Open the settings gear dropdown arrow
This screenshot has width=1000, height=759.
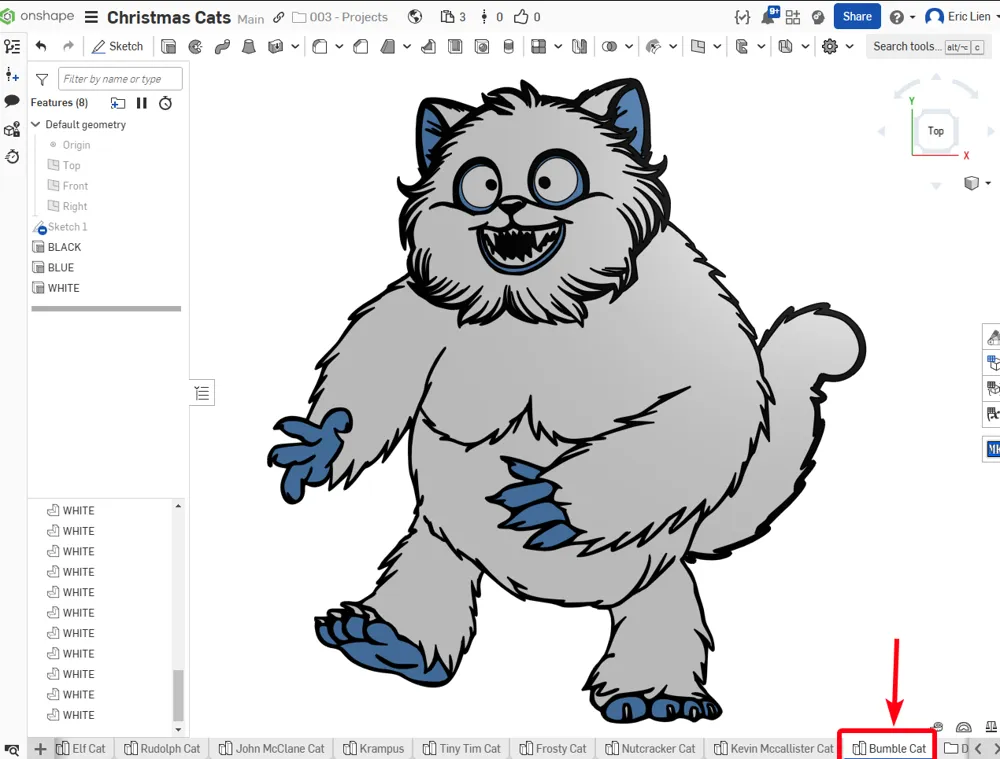[x=849, y=47]
